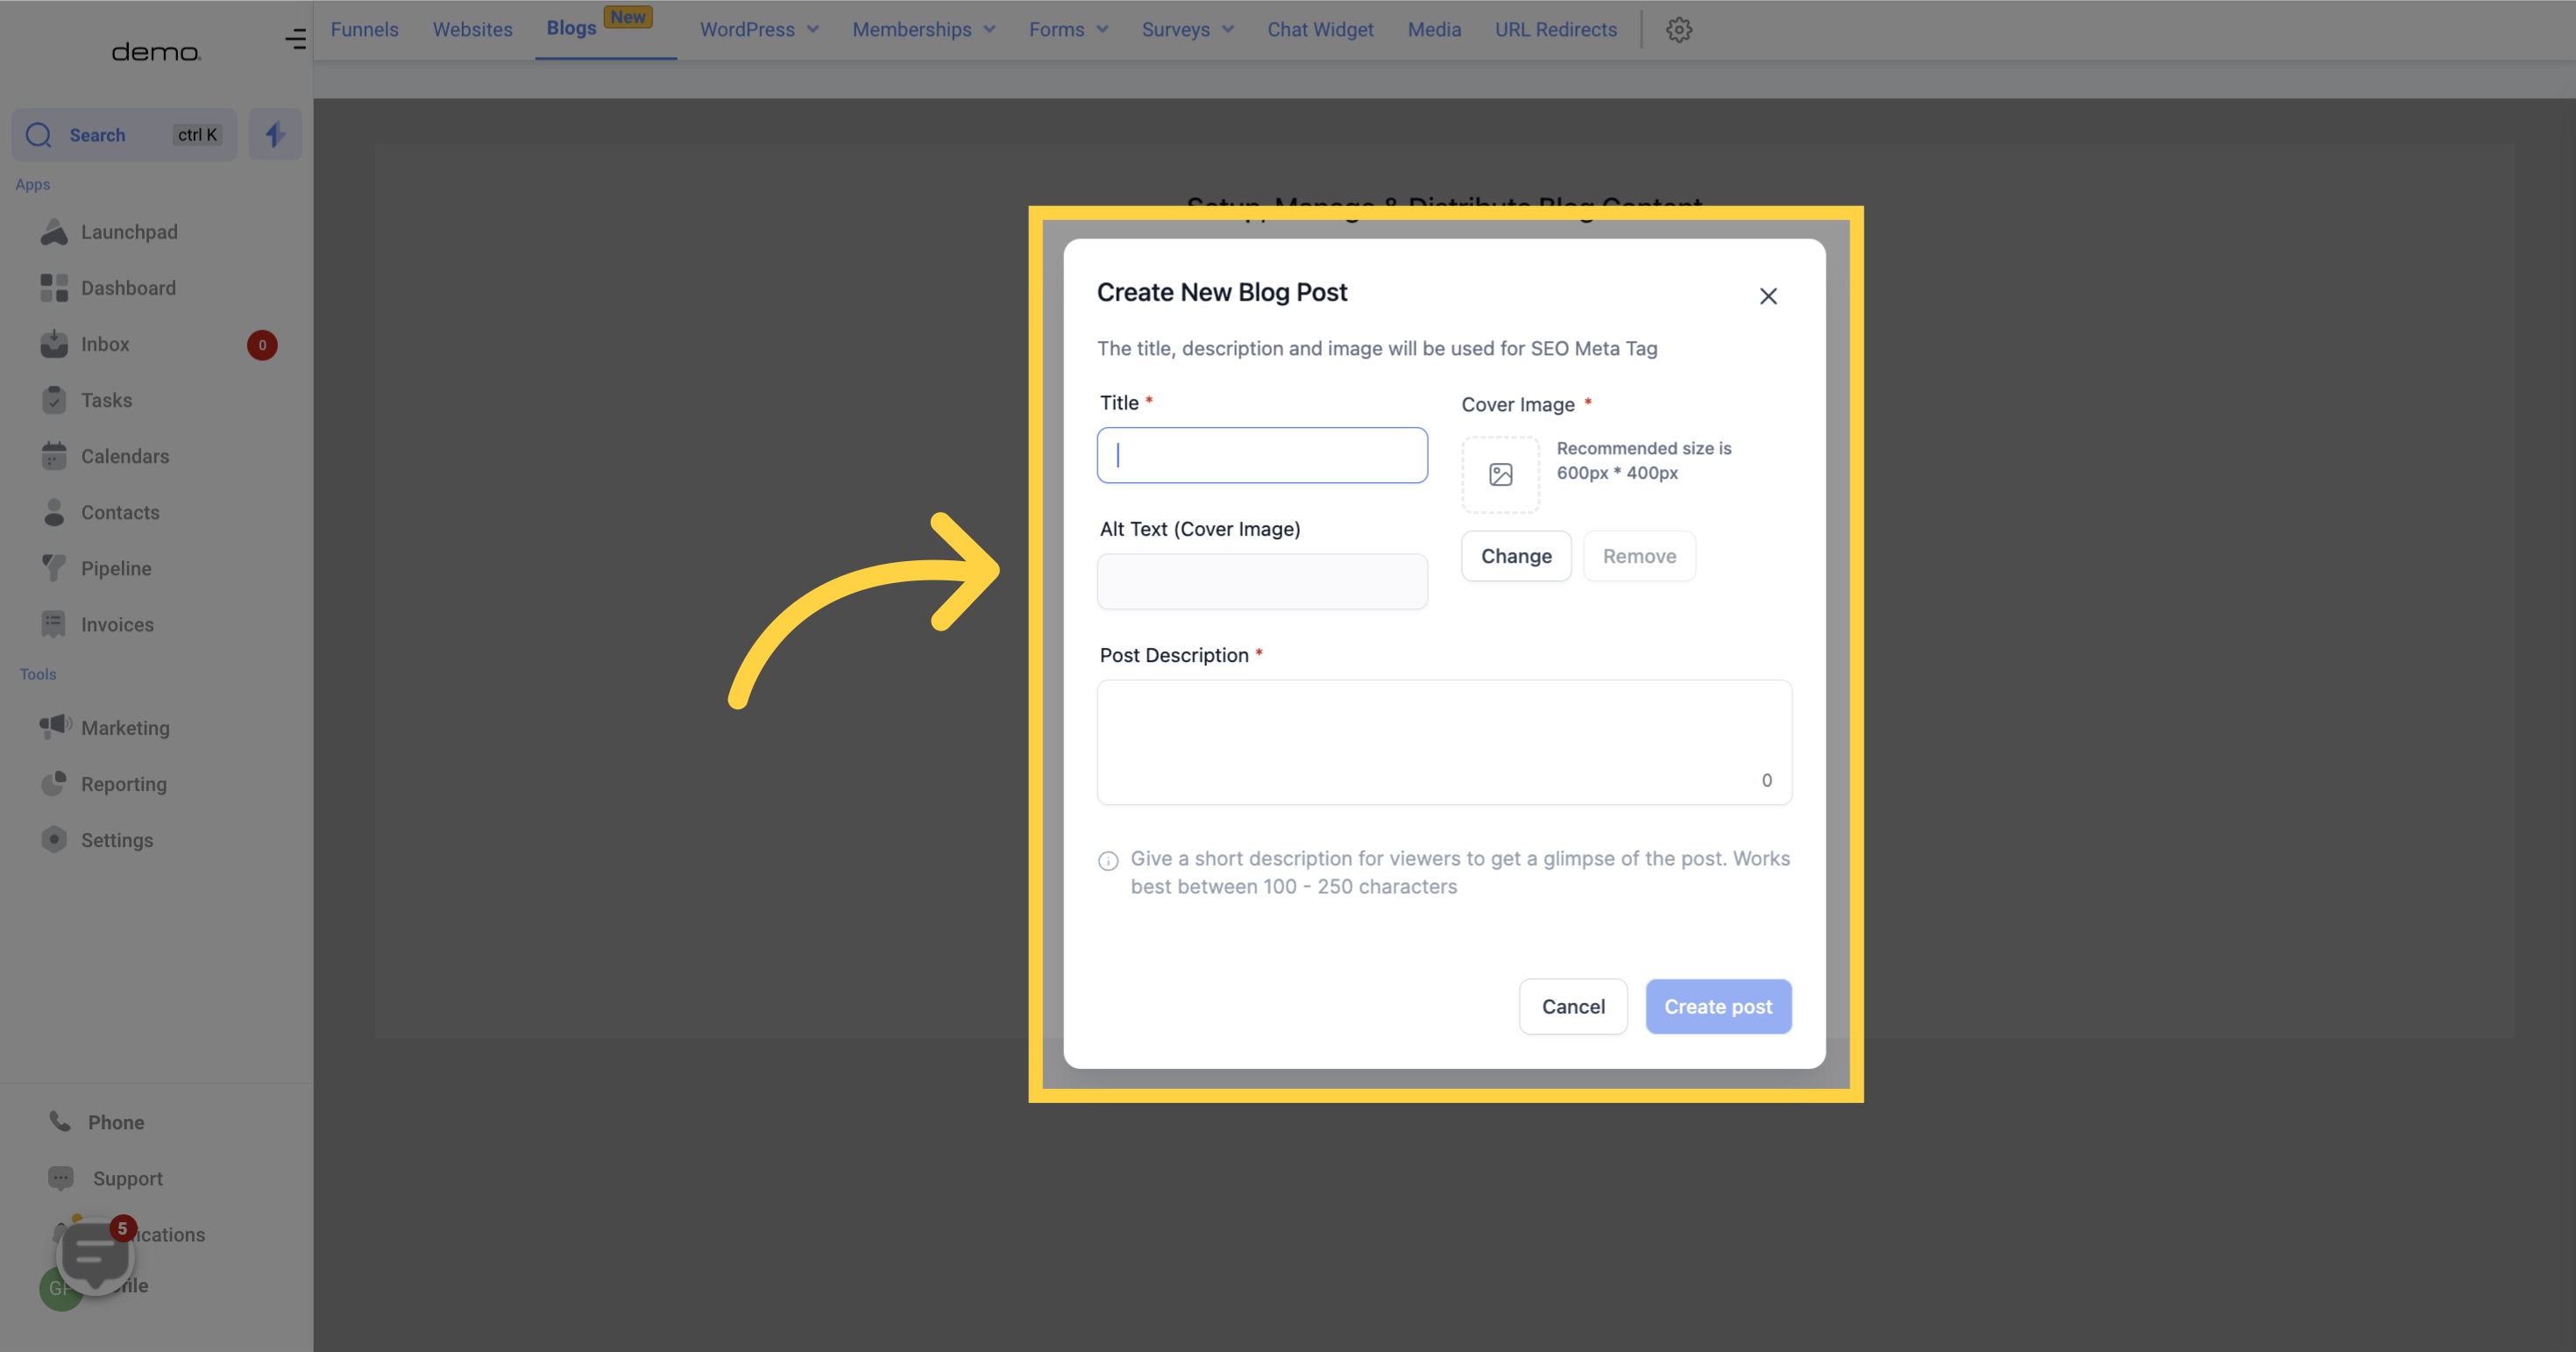Open the Funnels menu item
This screenshot has width=2576, height=1352.
tap(363, 29)
